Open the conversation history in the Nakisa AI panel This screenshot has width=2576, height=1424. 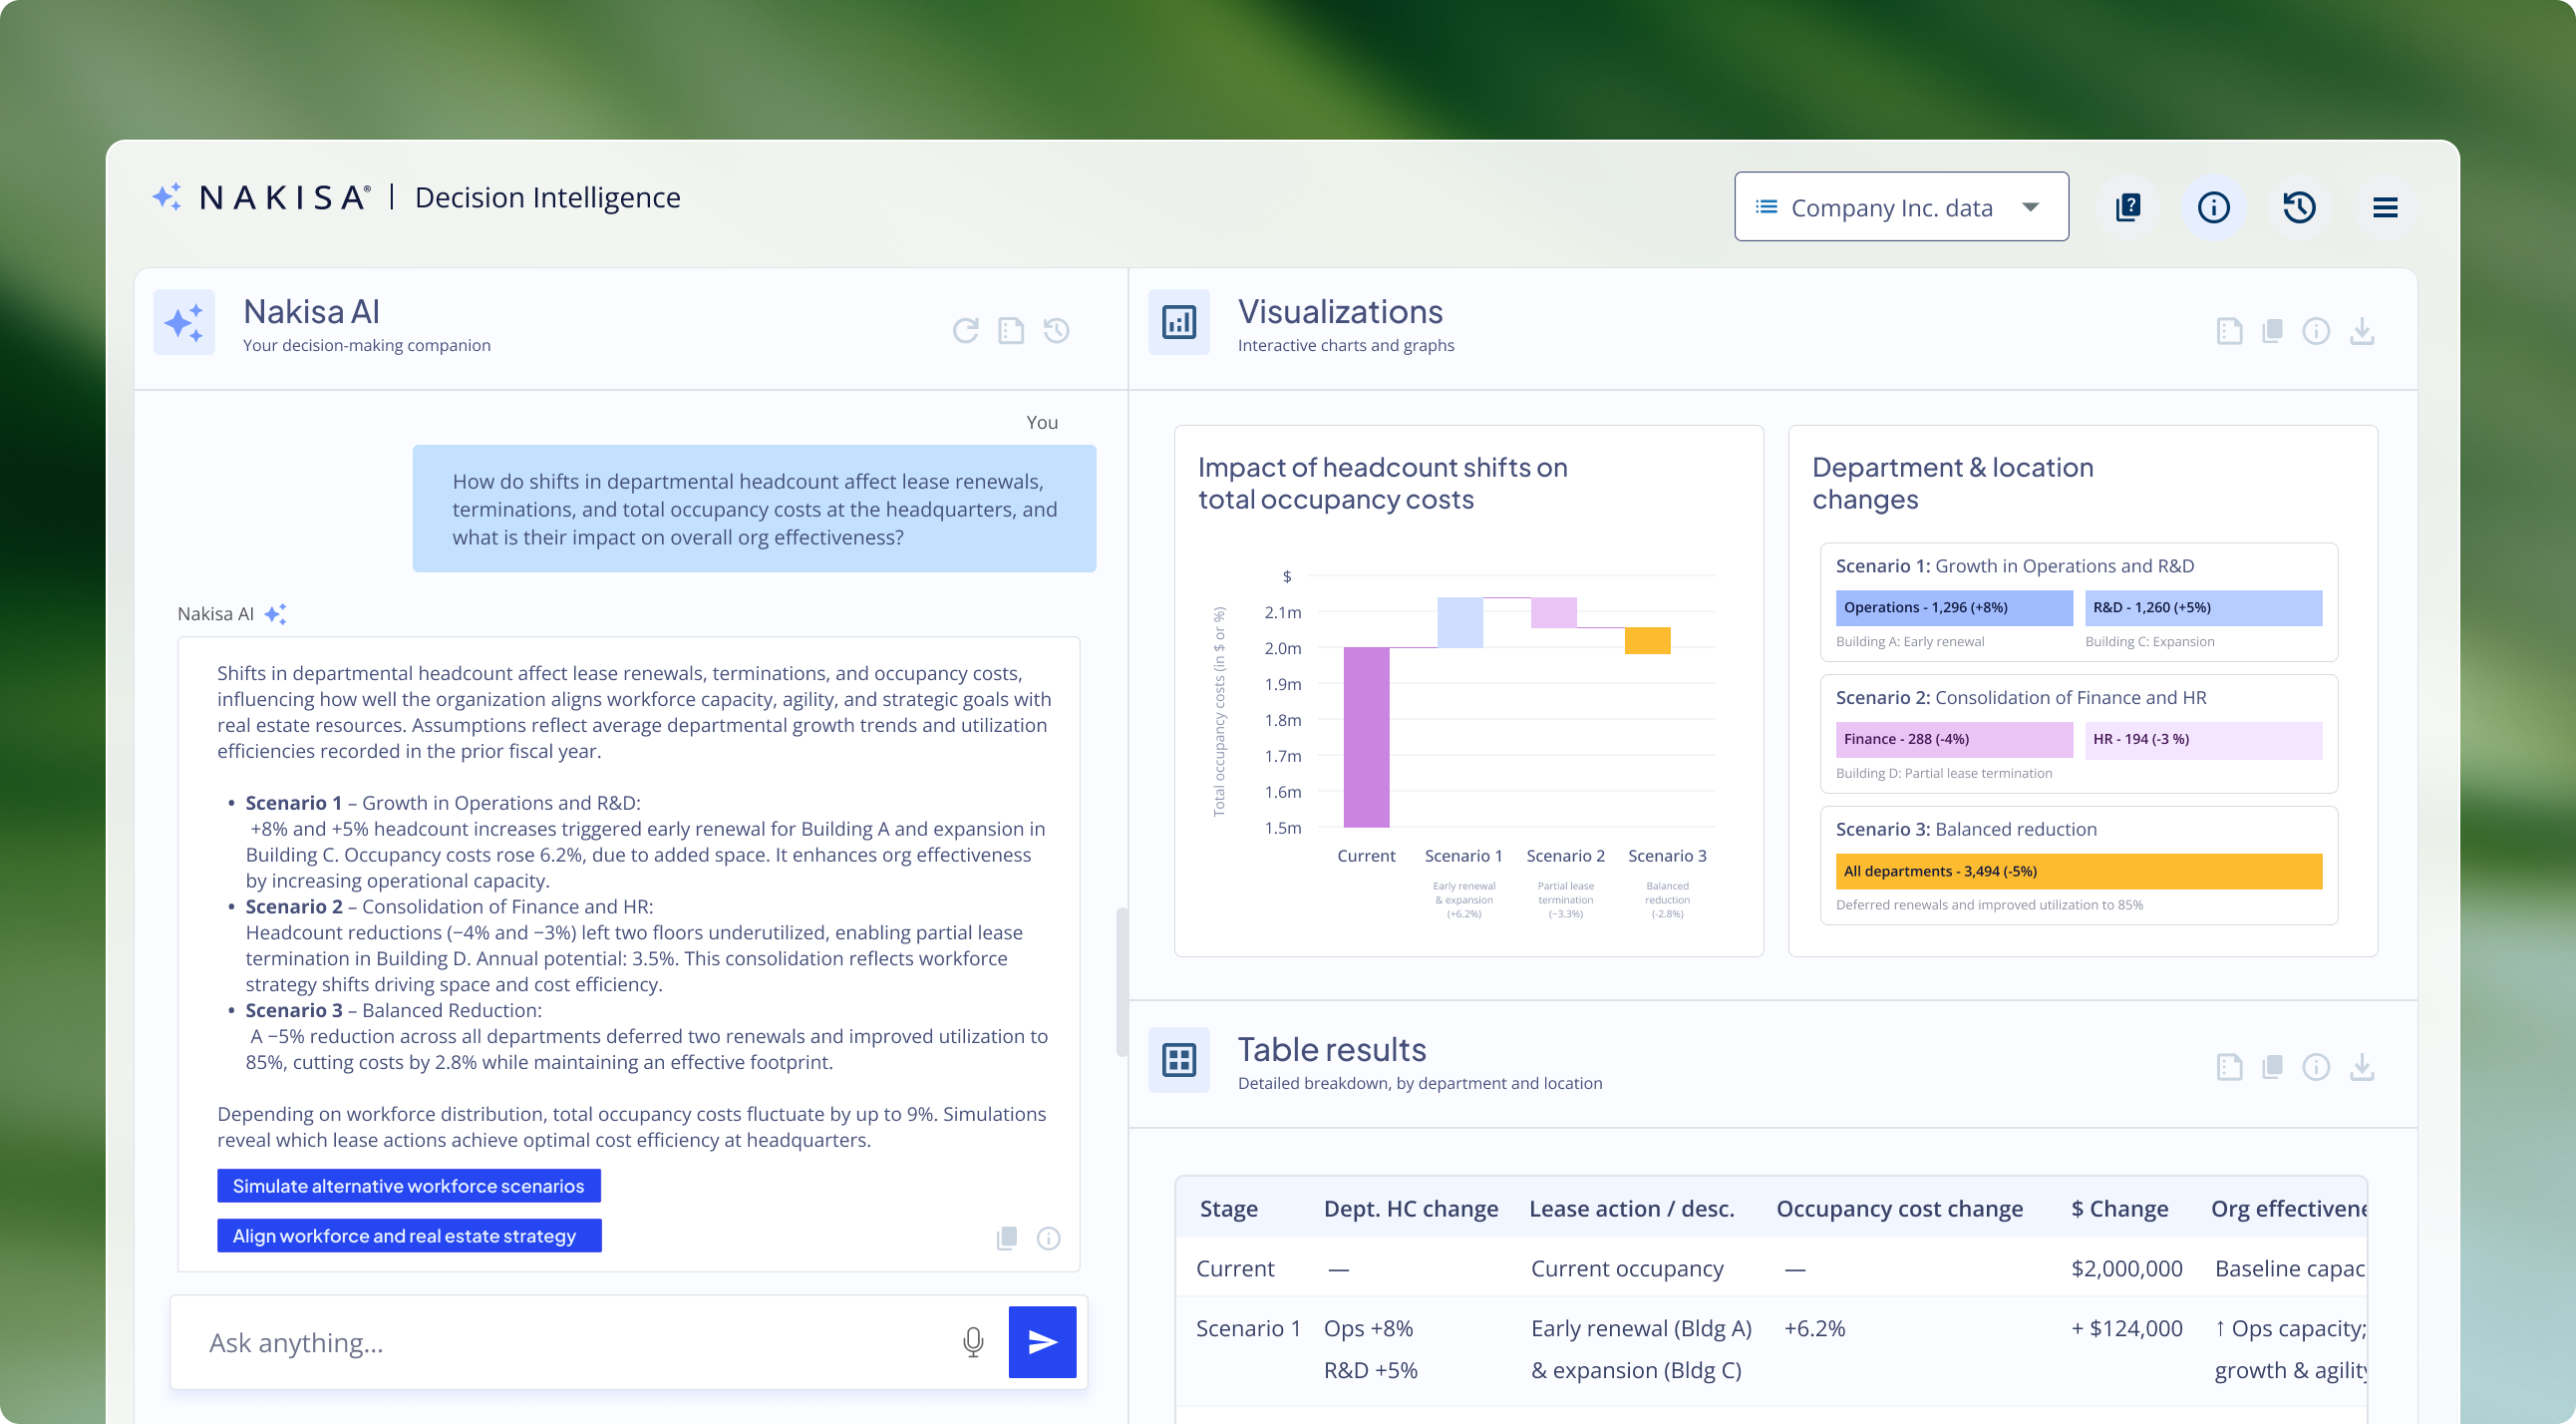(1055, 330)
